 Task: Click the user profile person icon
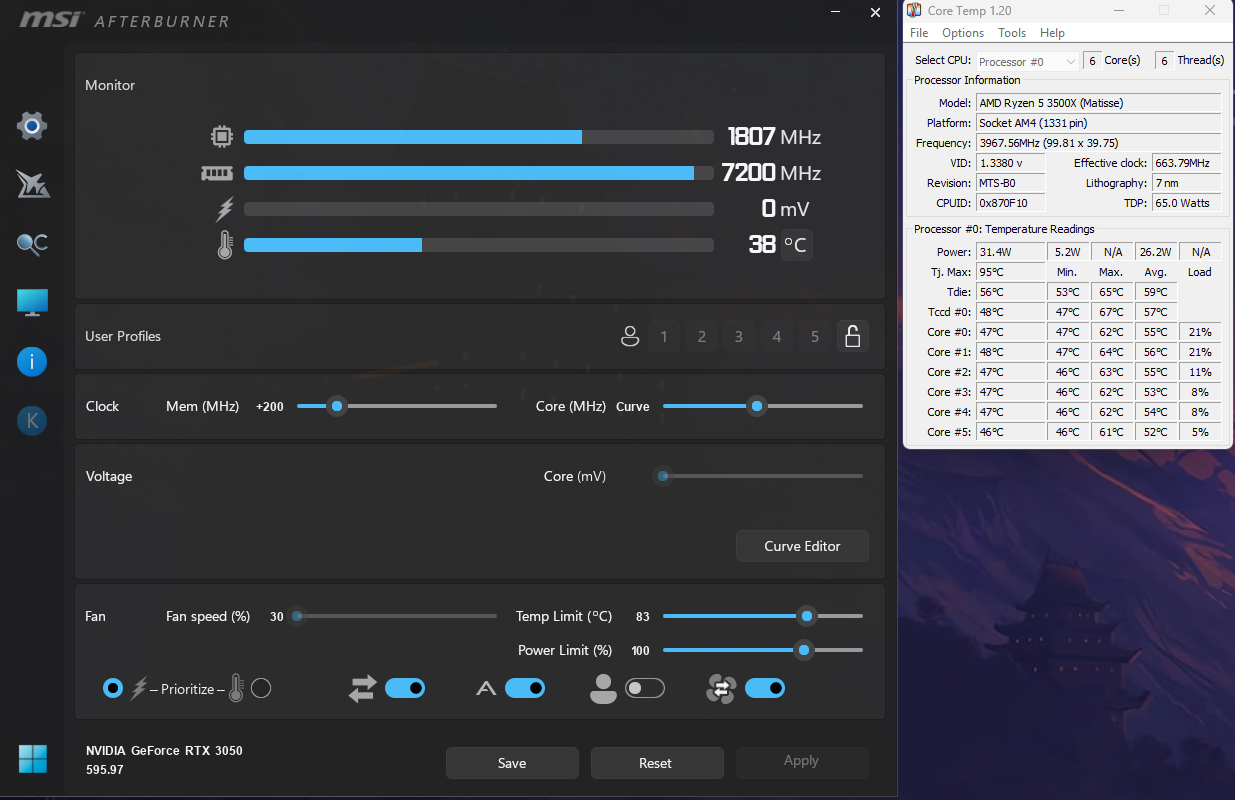pyautogui.click(x=630, y=337)
